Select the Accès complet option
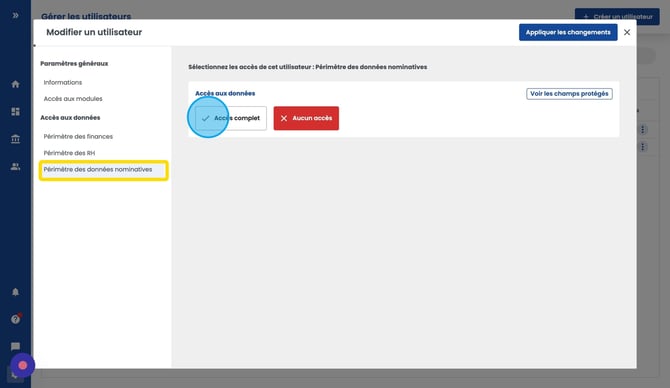 coord(231,118)
